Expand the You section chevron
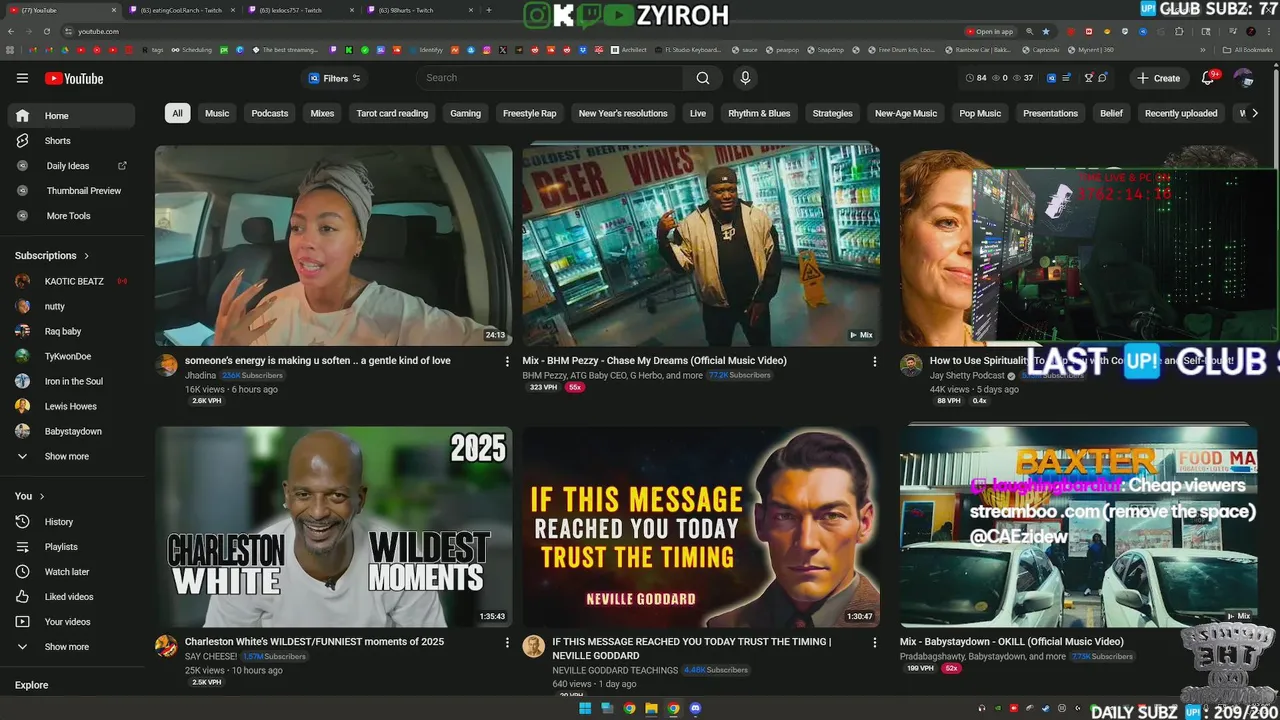Screen dimensions: 1280x720 (x=42, y=496)
